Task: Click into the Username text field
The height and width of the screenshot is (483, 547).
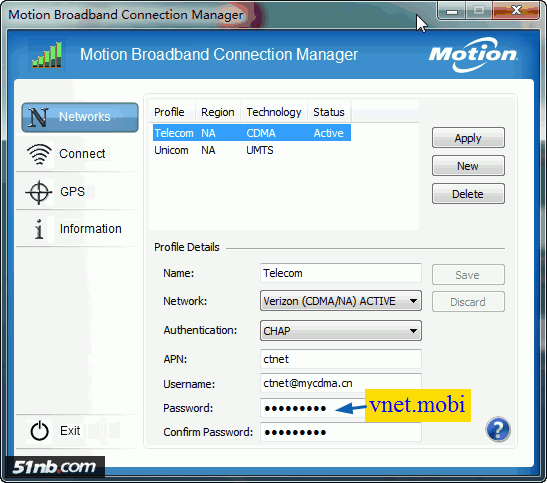Action: click(340, 383)
